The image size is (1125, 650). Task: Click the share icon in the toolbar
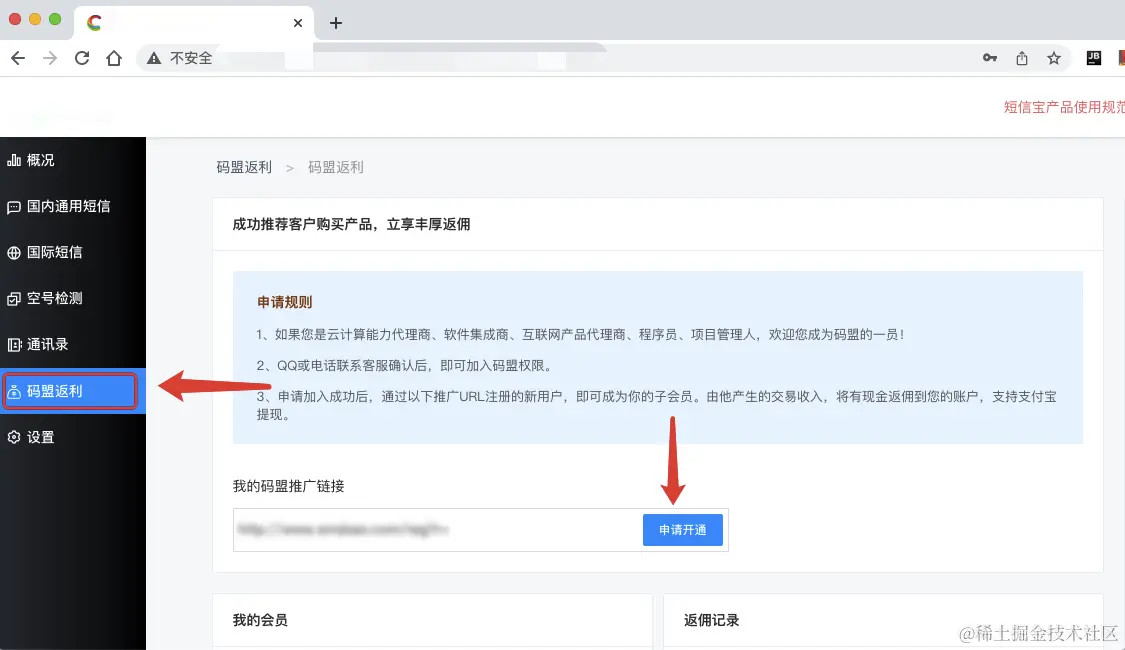(x=1022, y=58)
